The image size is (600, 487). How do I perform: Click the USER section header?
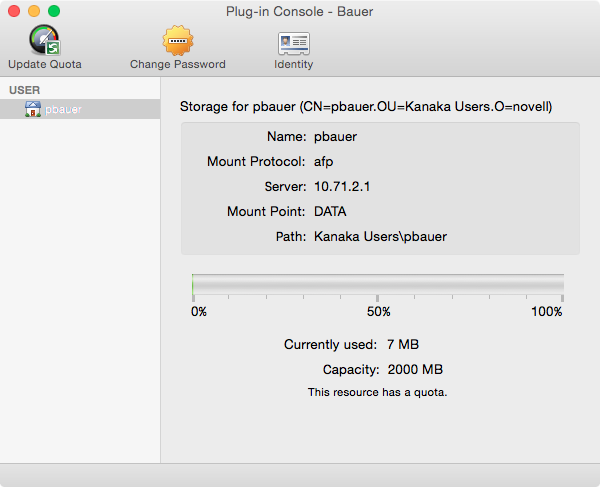(23, 90)
